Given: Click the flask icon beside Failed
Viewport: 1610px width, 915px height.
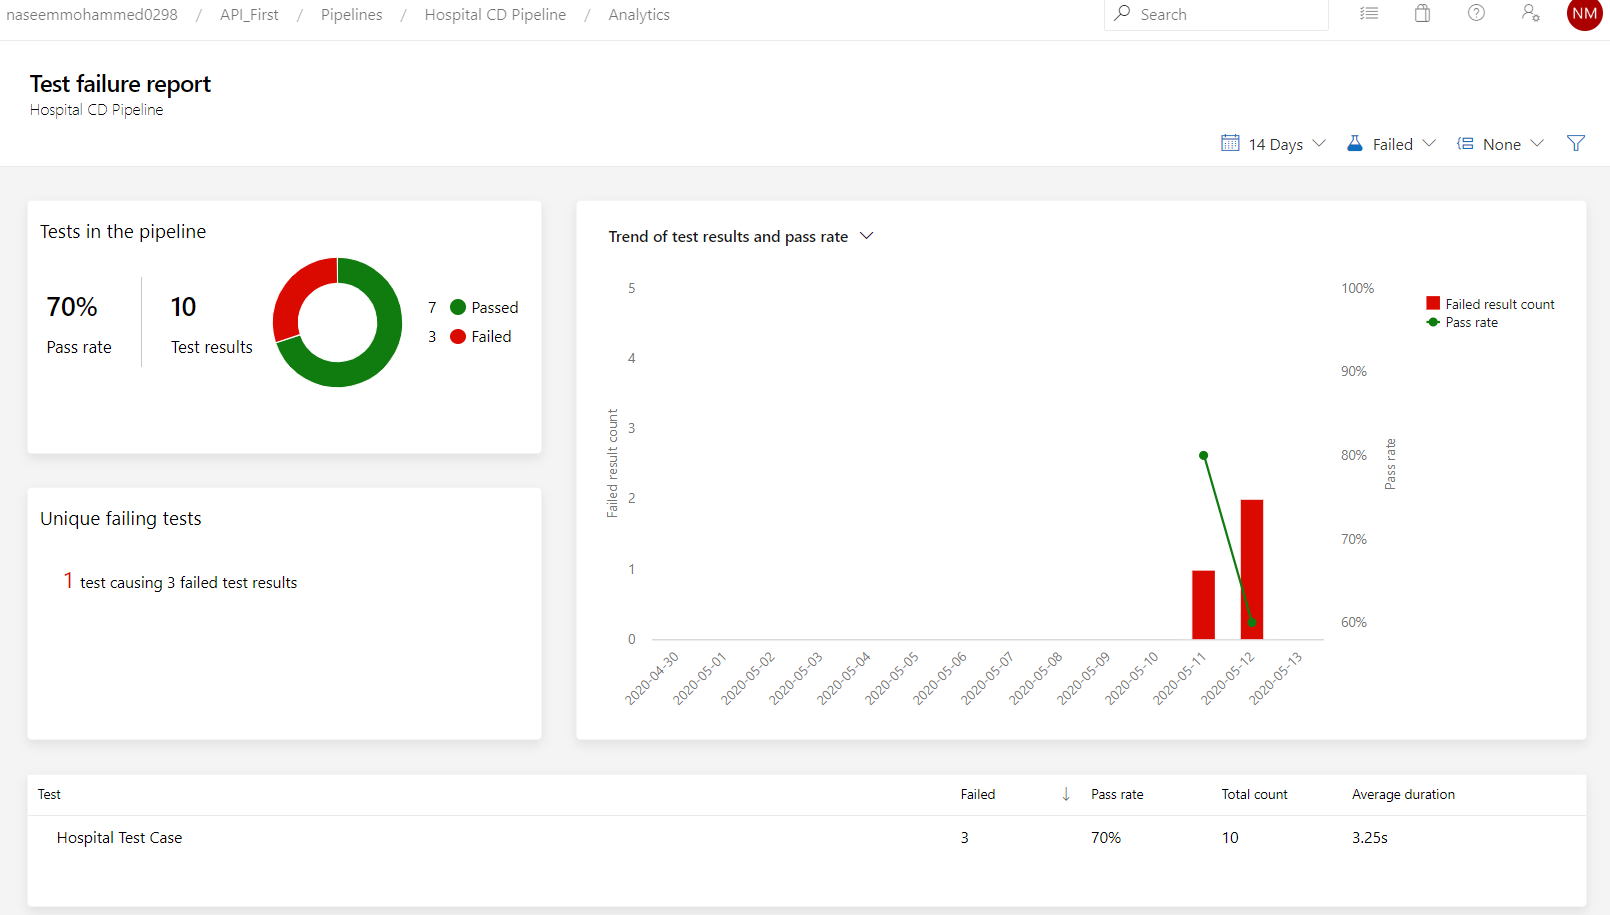Looking at the screenshot, I should pyautogui.click(x=1355, y=143).
